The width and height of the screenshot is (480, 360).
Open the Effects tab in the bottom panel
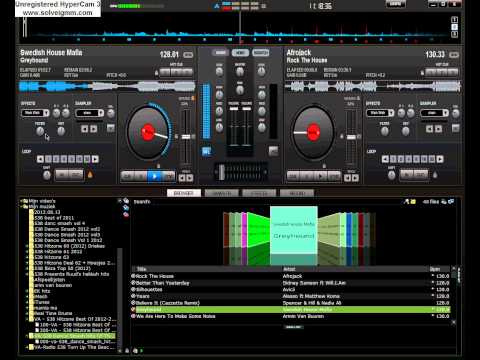pos(259,193)
